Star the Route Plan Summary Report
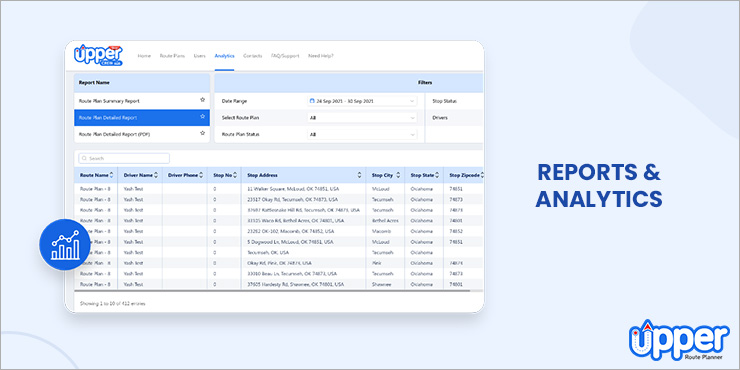 coord(202,100)
